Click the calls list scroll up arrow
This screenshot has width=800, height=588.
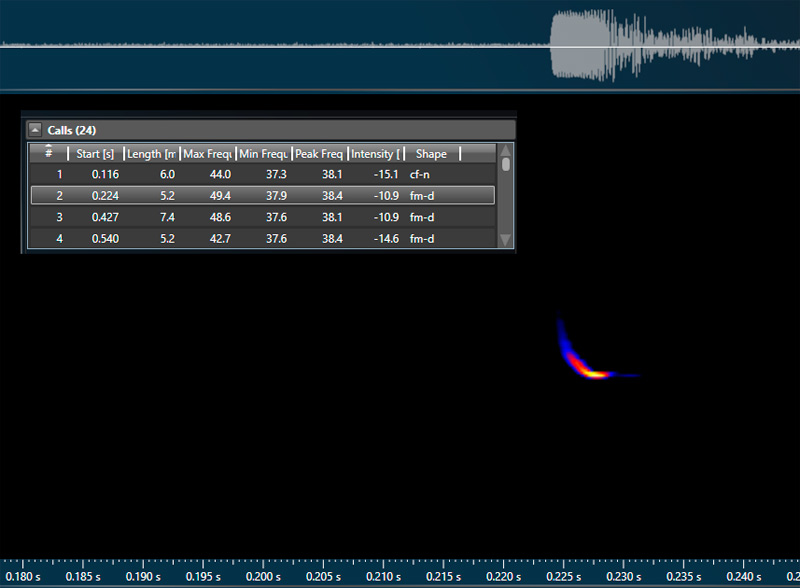pyautogui.click(x=506, y=151)
